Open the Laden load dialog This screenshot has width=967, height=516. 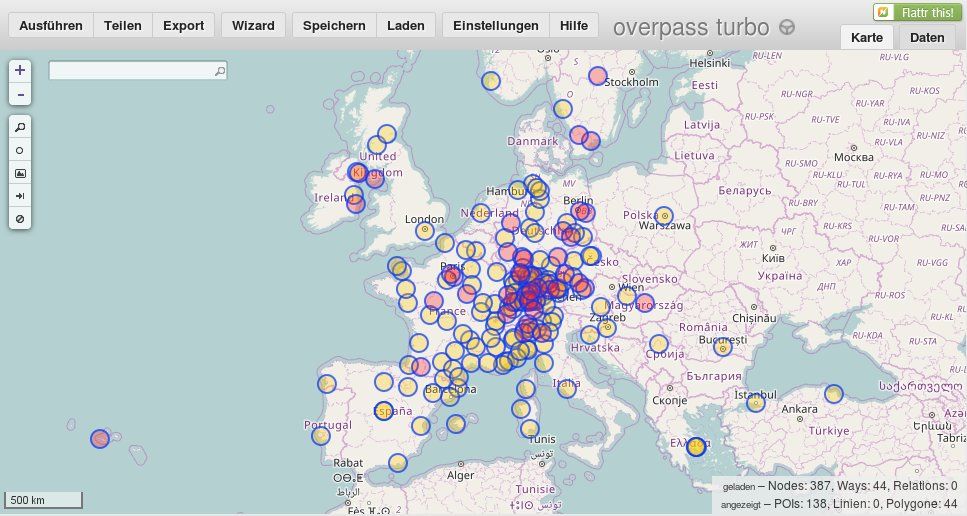(406, 26)
